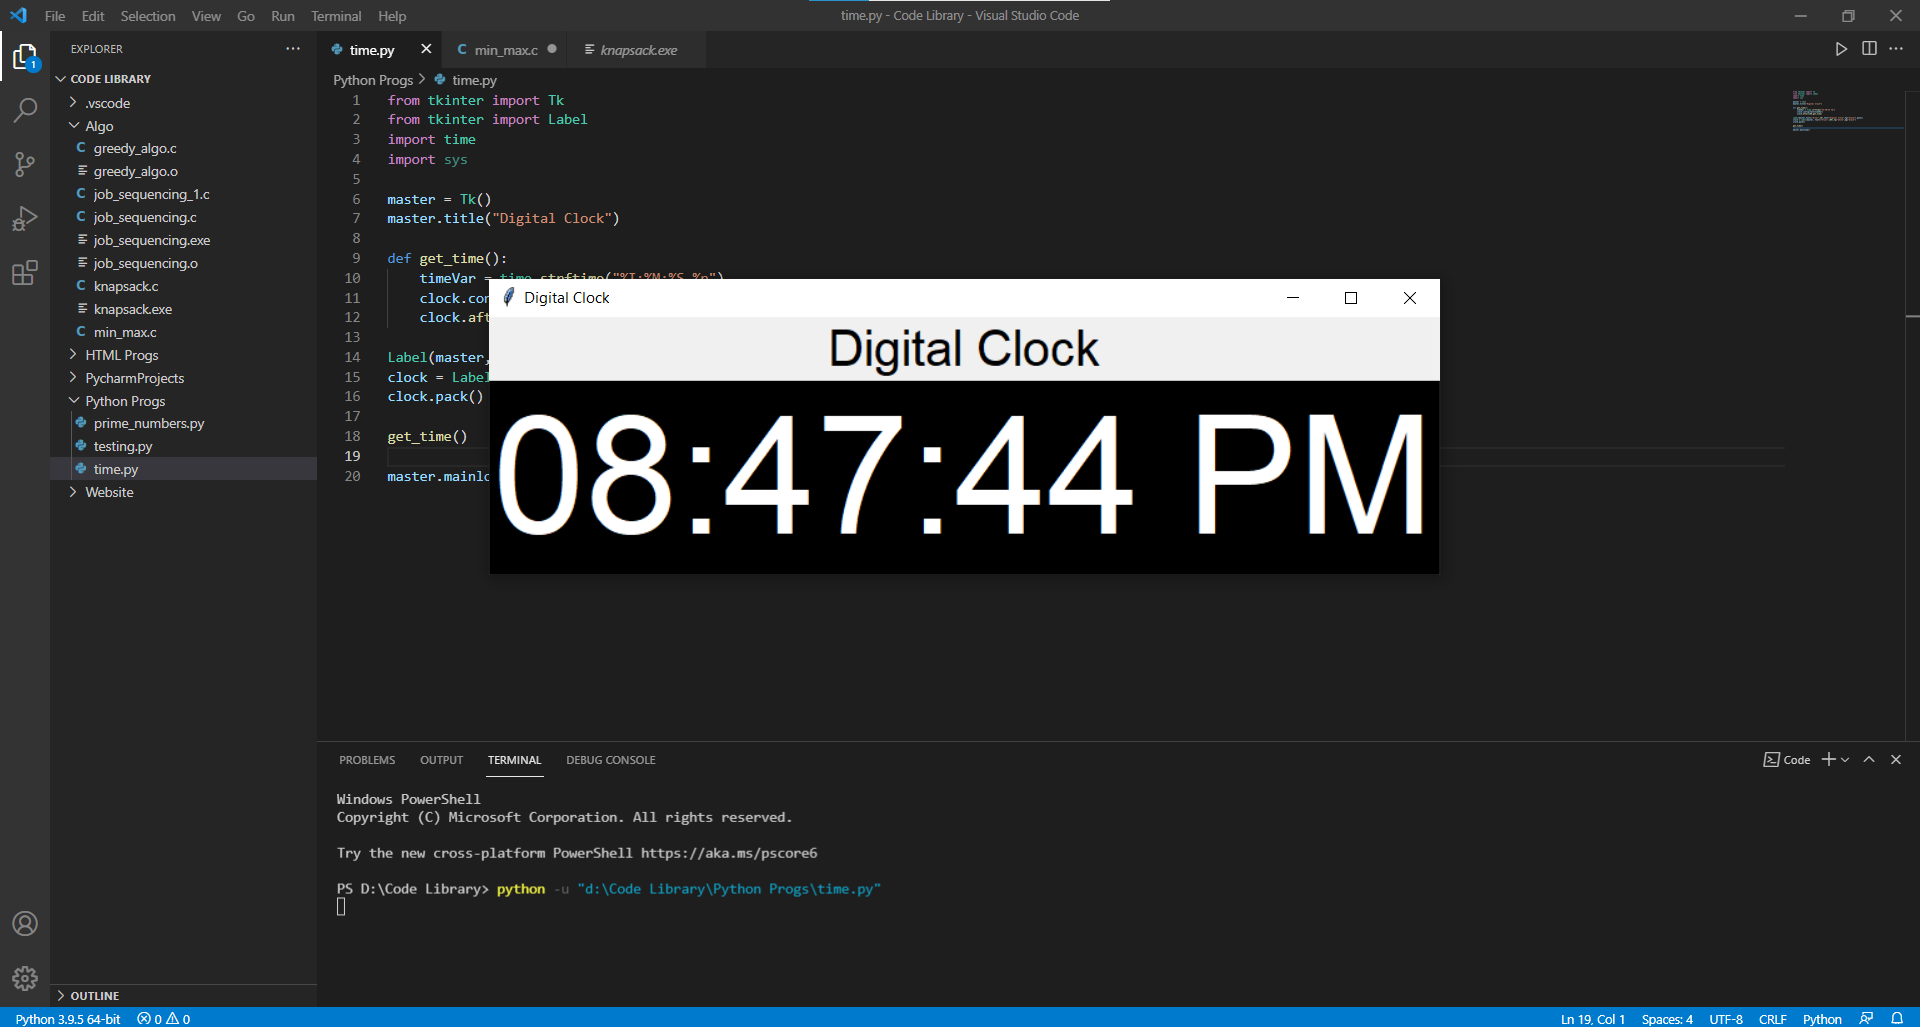The height and width of the screenshot is (1027, 1920).
Task: Open the Go menu
Action: tap(246, 16)
